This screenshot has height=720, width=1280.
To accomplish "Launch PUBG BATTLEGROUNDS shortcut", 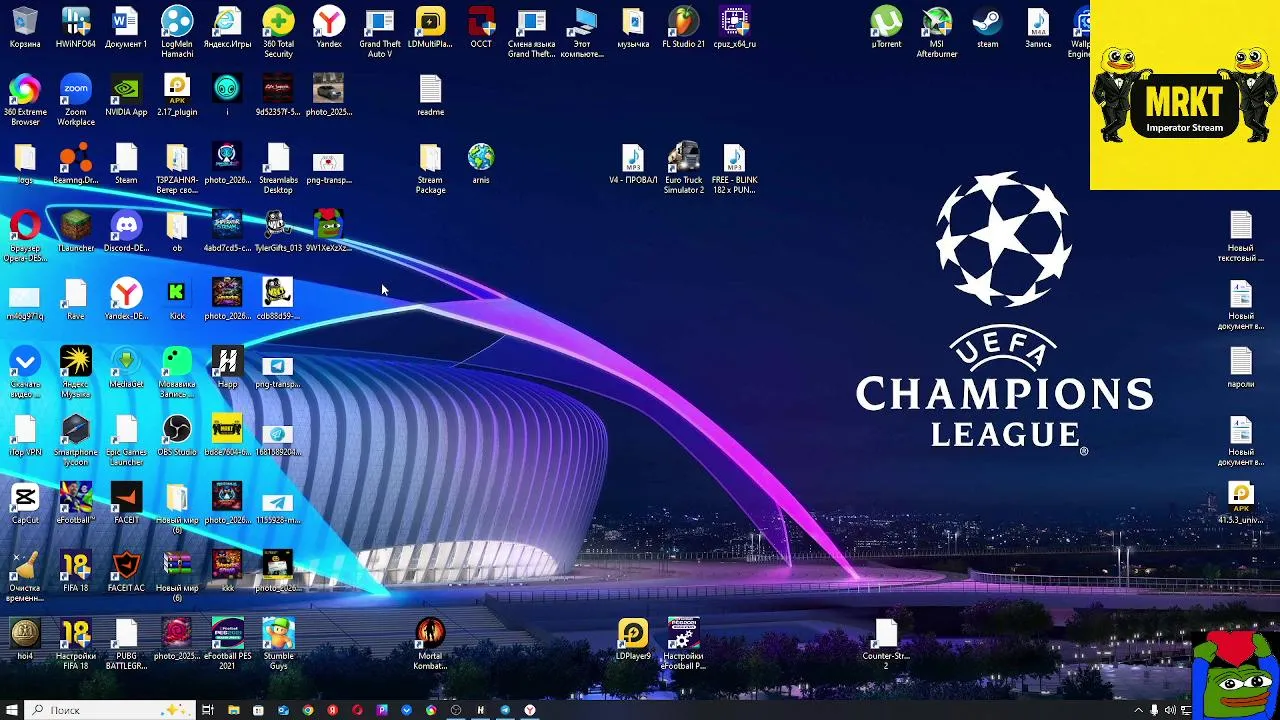I will pyautogui.click(x=126, y=644).
